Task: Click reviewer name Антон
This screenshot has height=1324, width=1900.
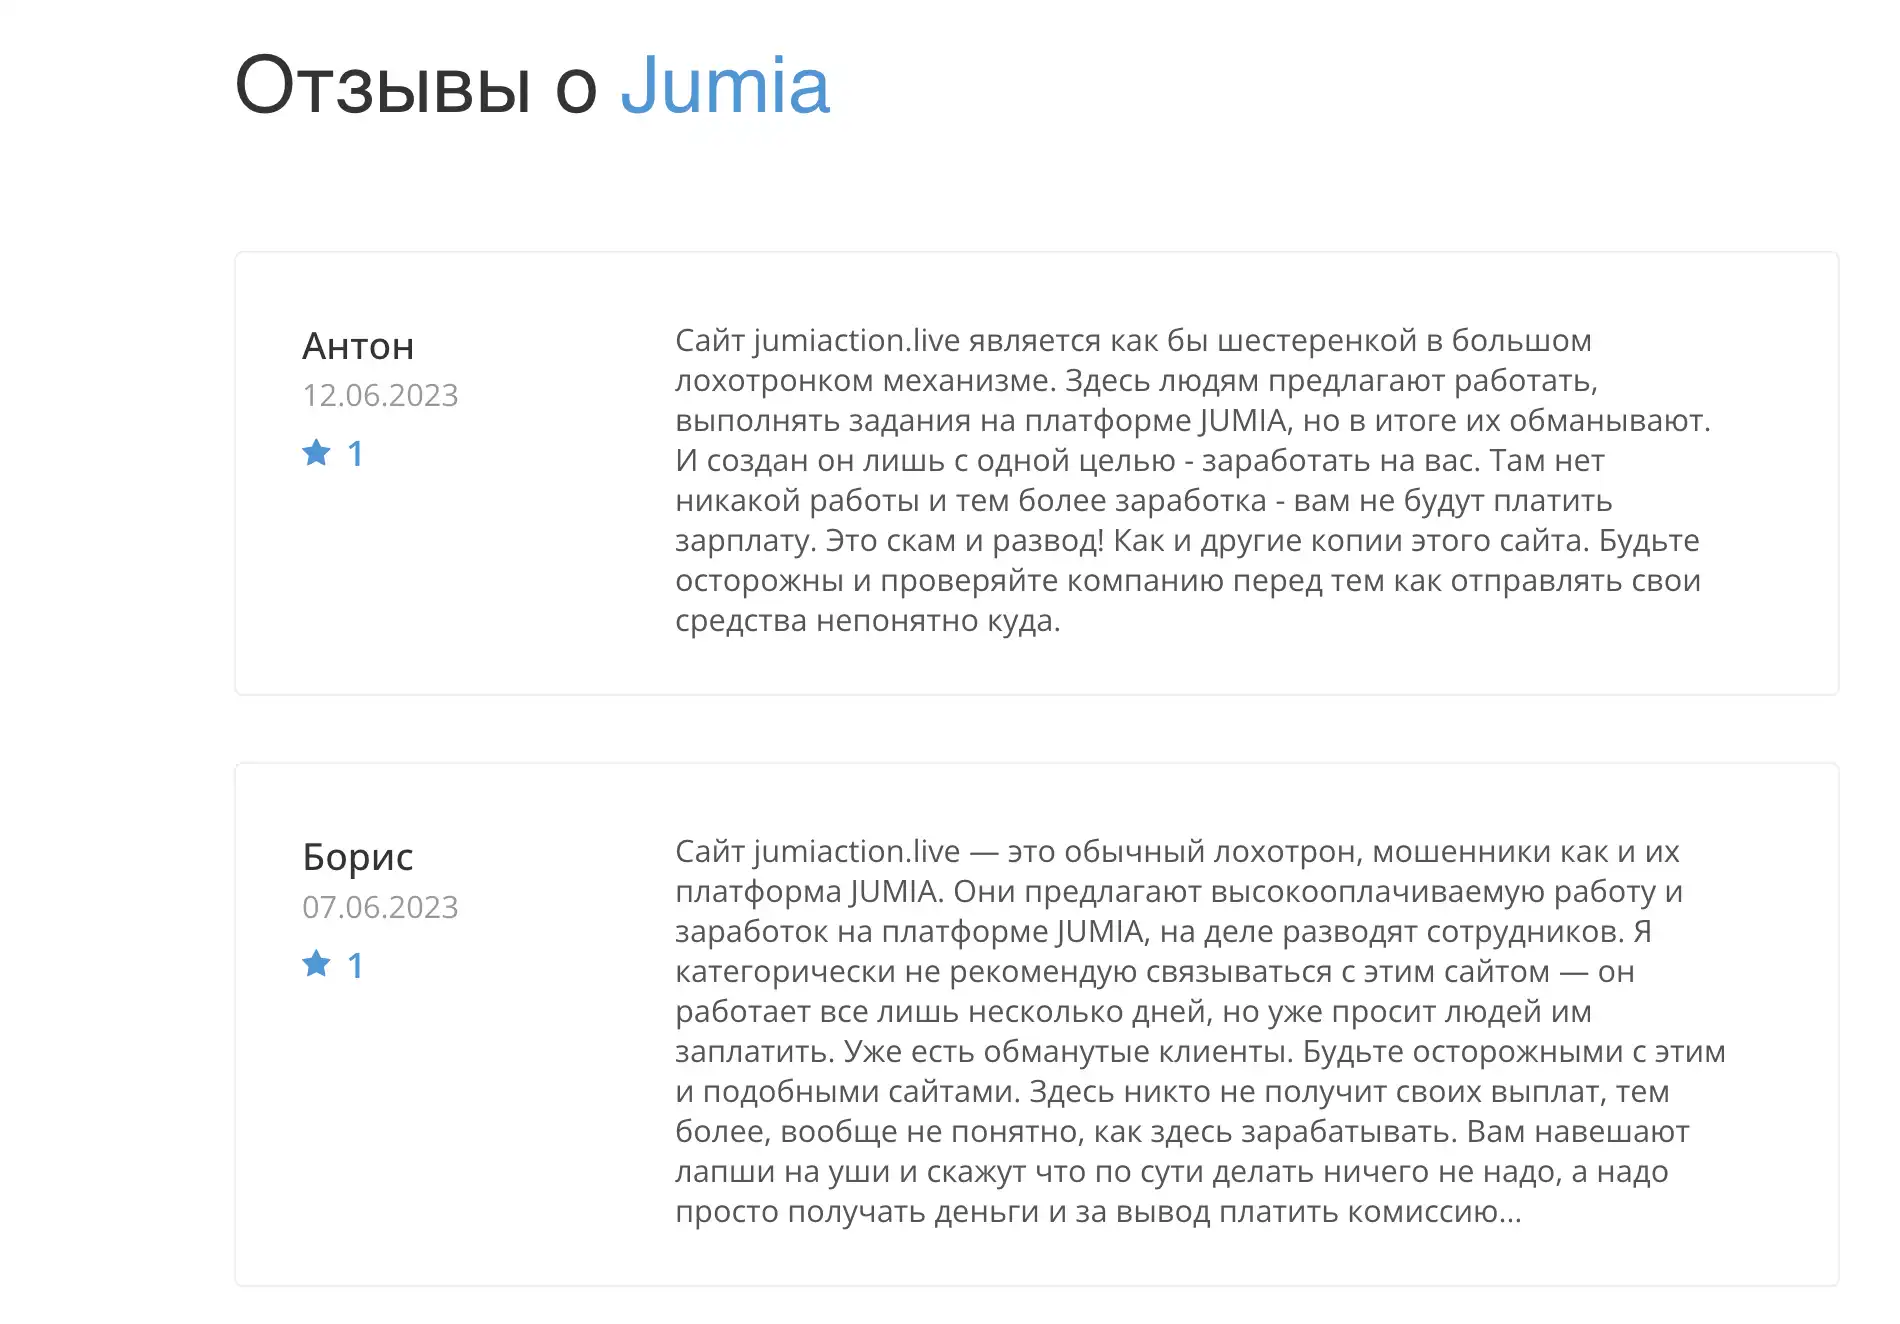Action: (x=358, y=346)
